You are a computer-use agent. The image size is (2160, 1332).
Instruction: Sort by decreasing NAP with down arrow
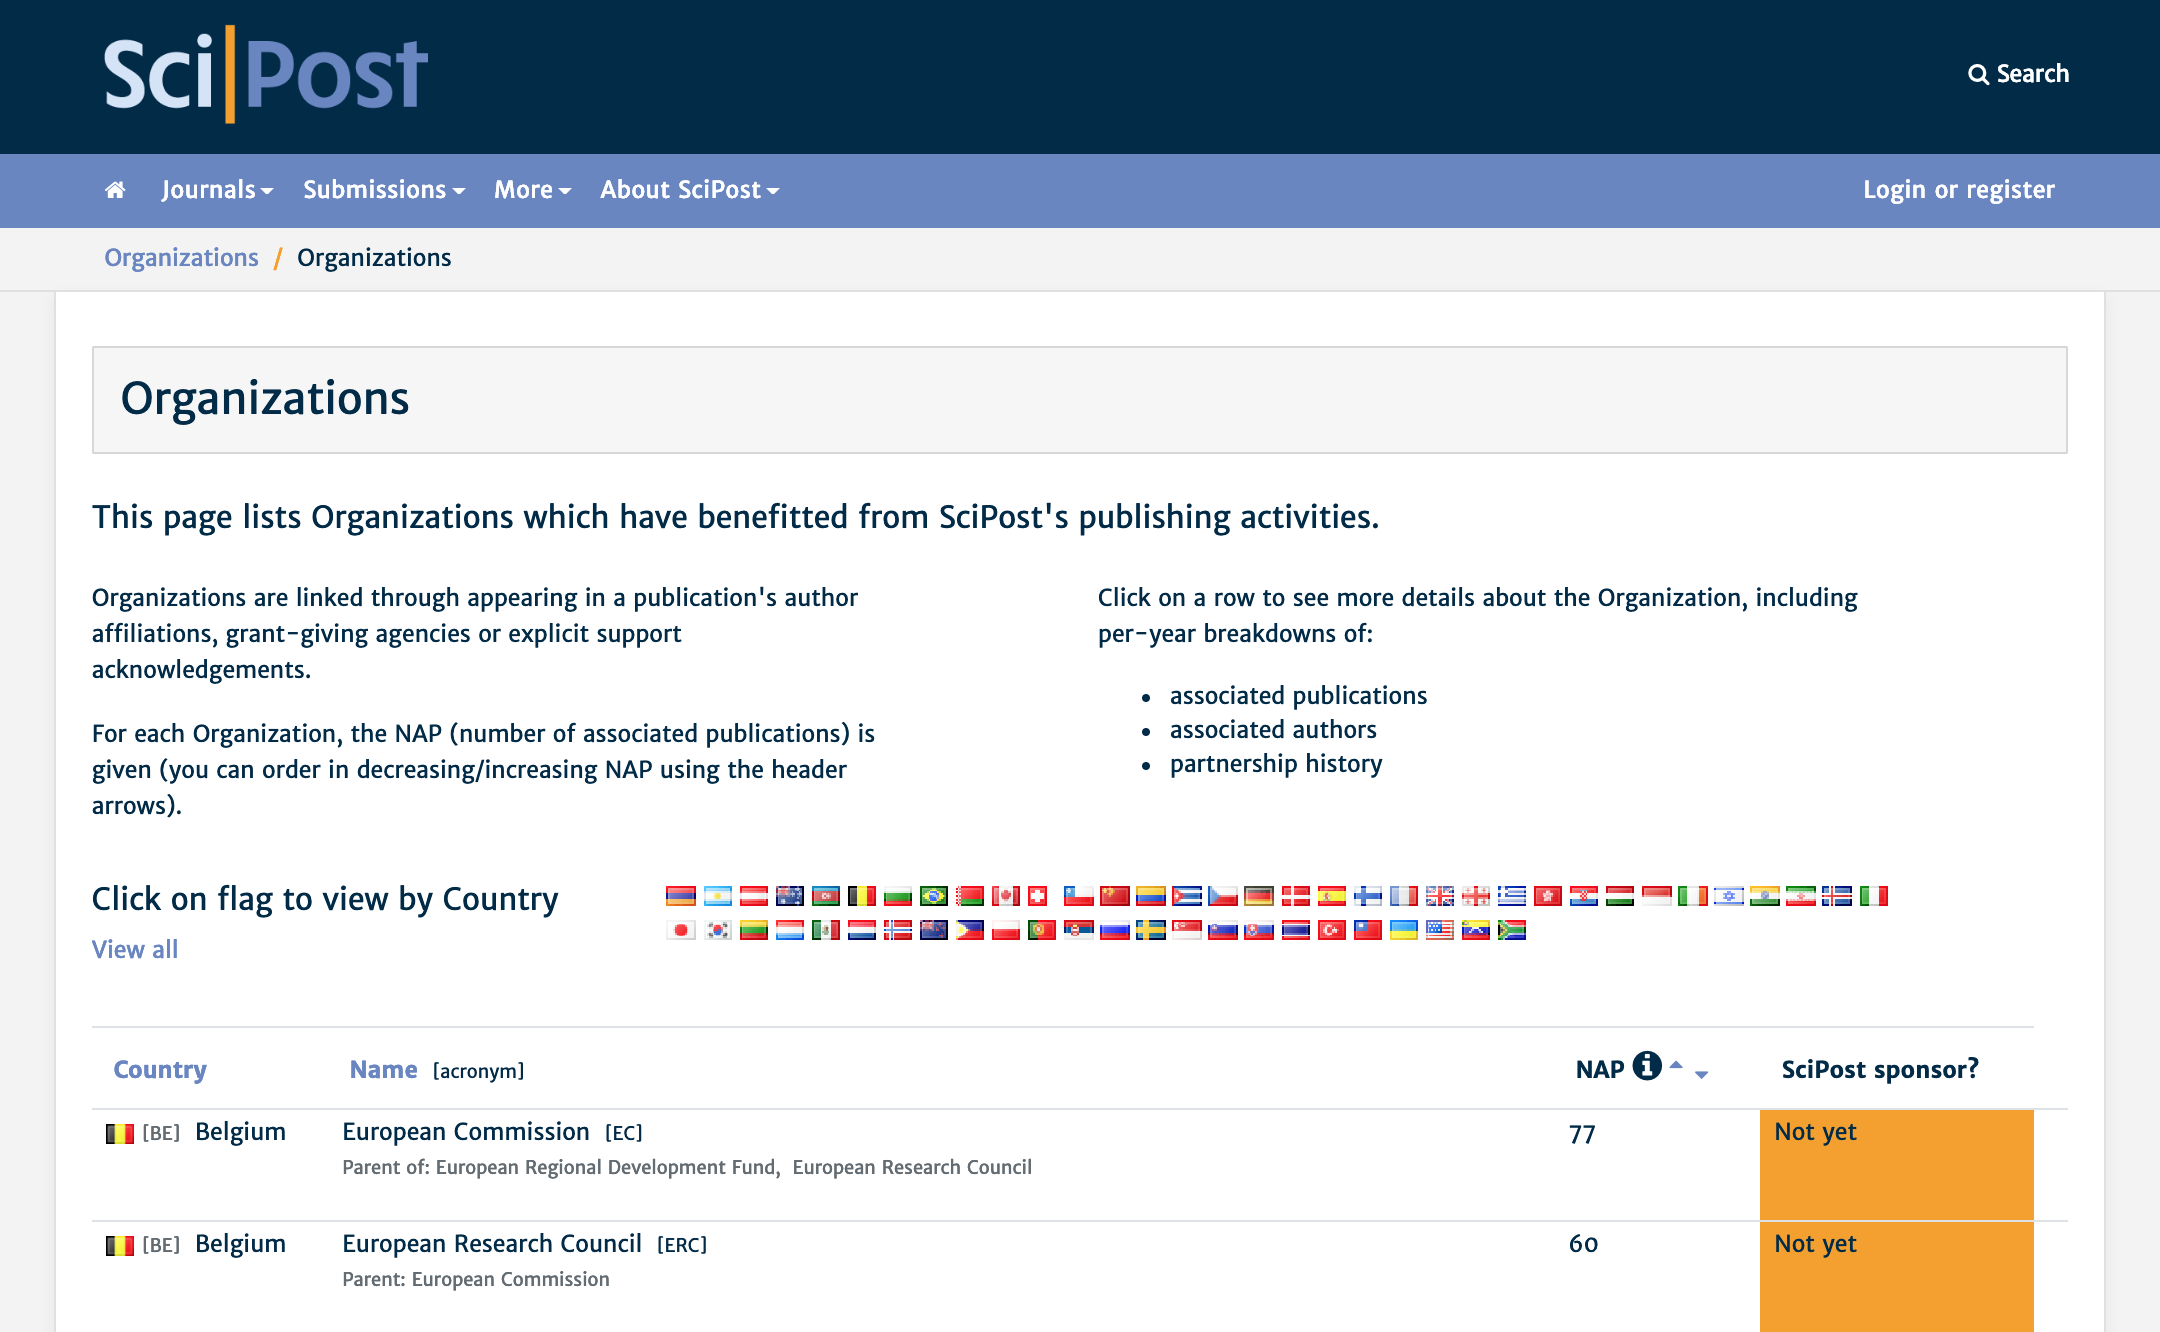(x=1701, y=1074)
